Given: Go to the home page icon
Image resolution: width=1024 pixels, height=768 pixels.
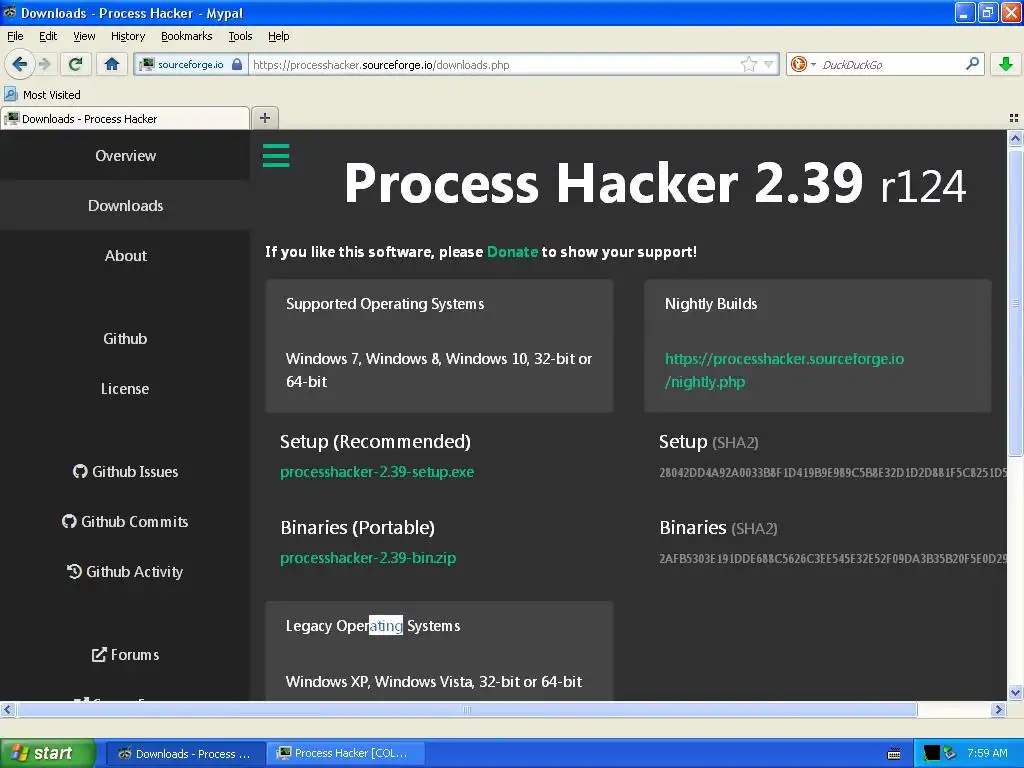Looking at the screenshot, I should click(x=112, y=64).
